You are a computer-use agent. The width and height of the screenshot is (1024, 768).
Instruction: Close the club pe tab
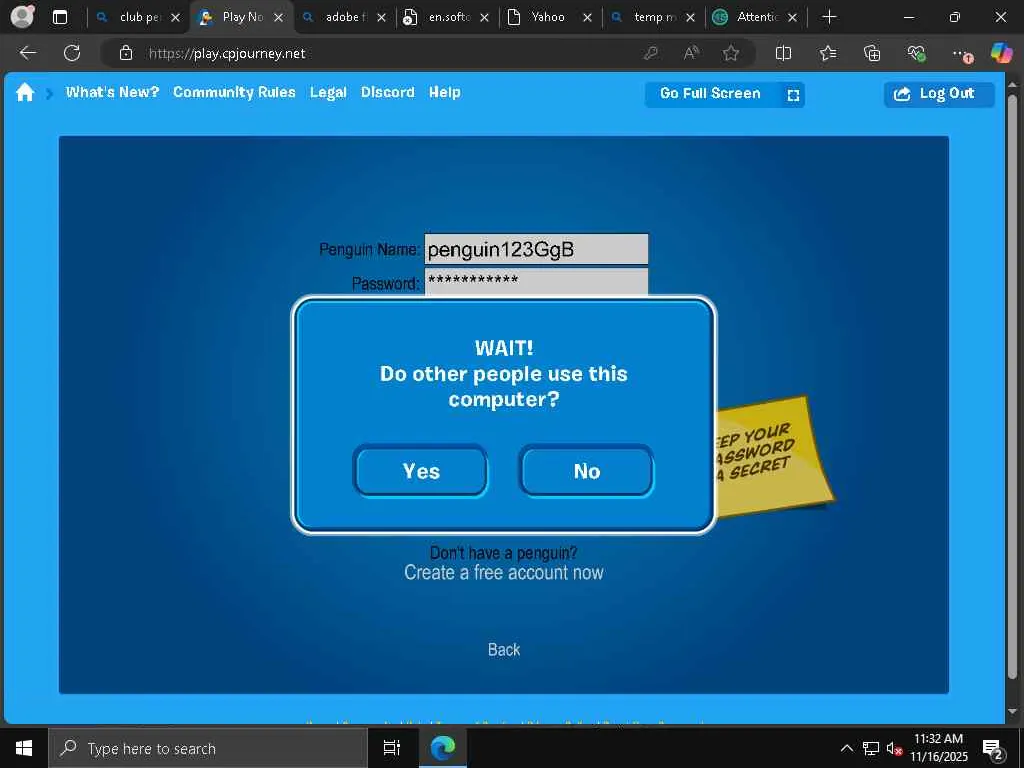(x=175, y=18)
